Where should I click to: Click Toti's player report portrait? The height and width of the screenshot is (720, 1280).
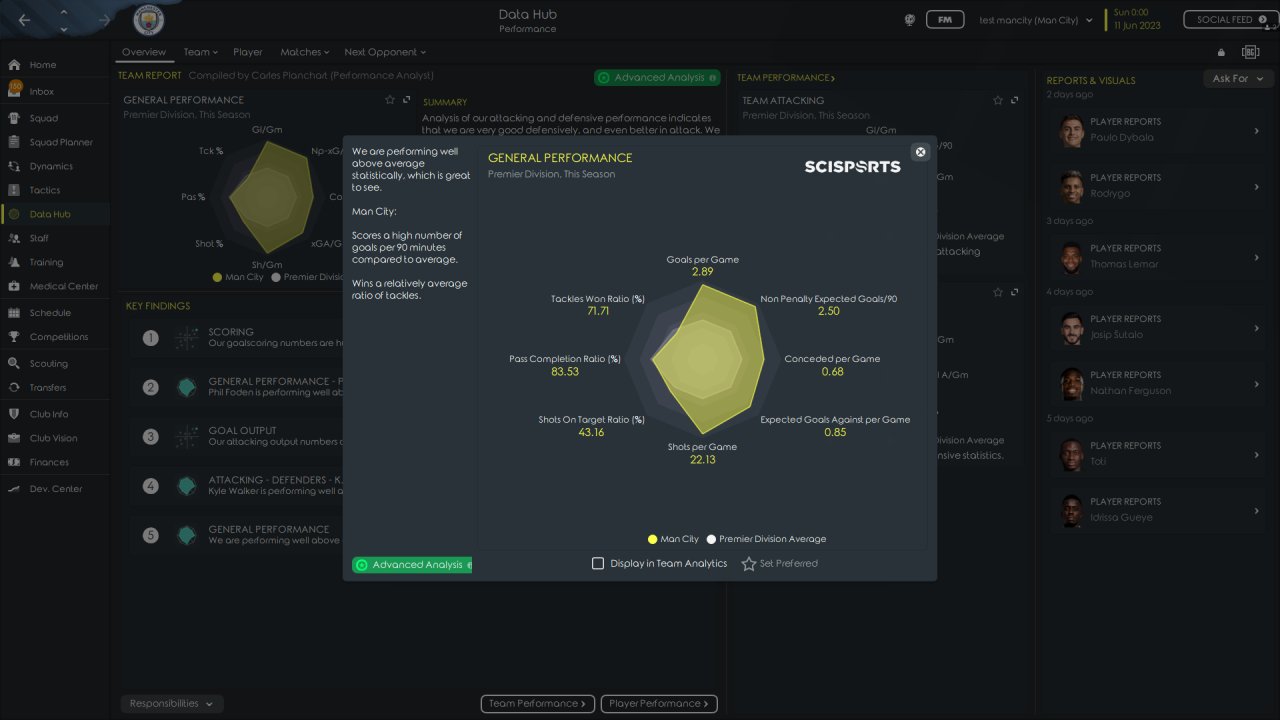click(1072, 454)
